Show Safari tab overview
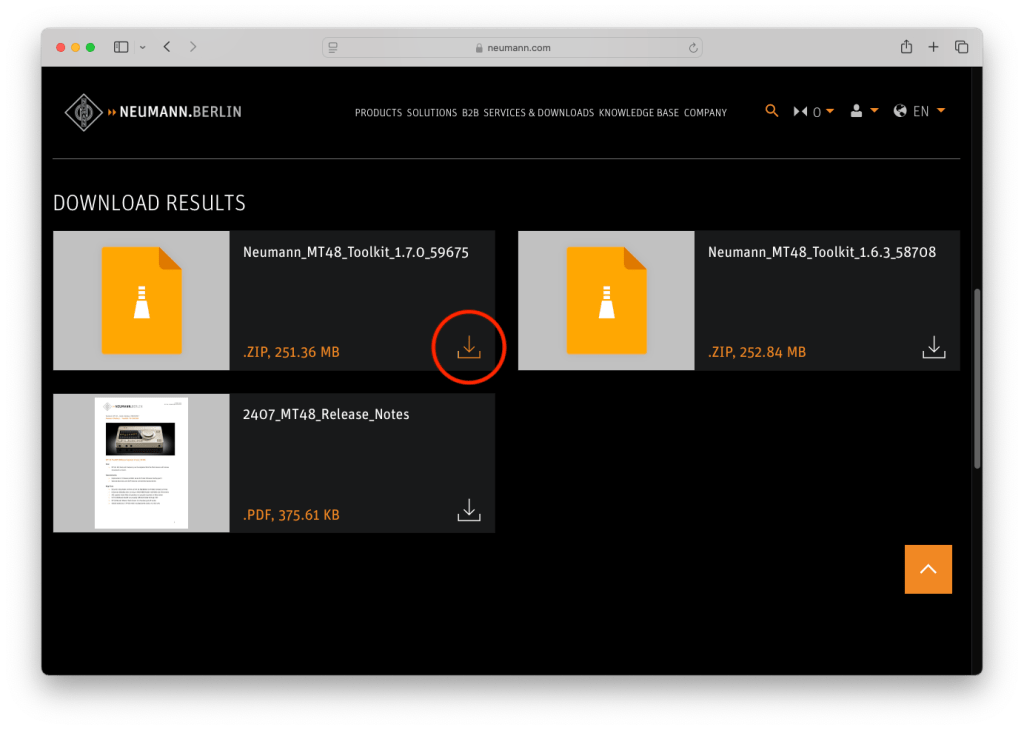Viewport: 1024px width, 730px height. [962, 47]
